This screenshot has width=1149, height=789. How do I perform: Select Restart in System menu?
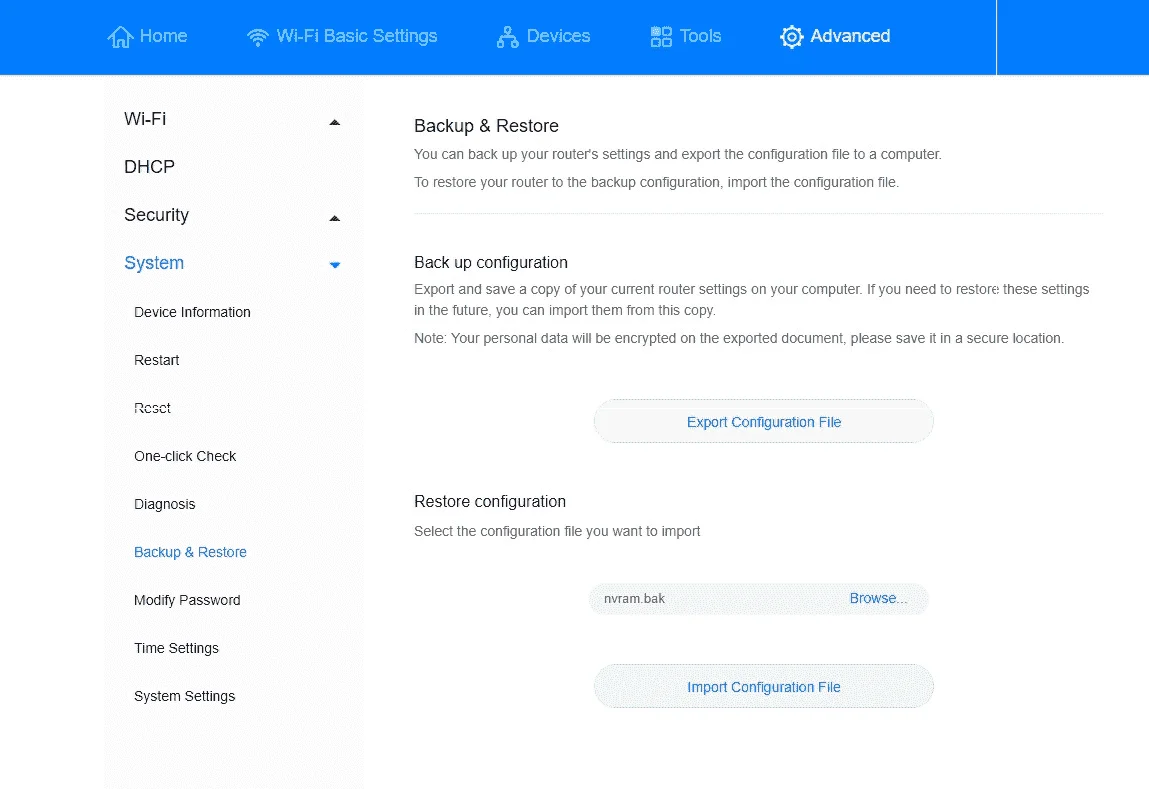click(156, 360)
